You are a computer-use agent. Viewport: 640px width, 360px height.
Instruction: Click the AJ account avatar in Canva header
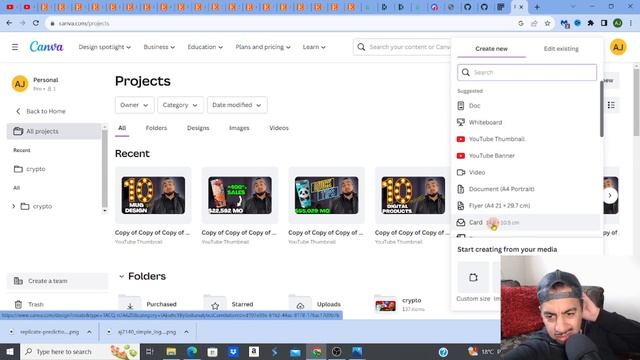pos(618,47)
